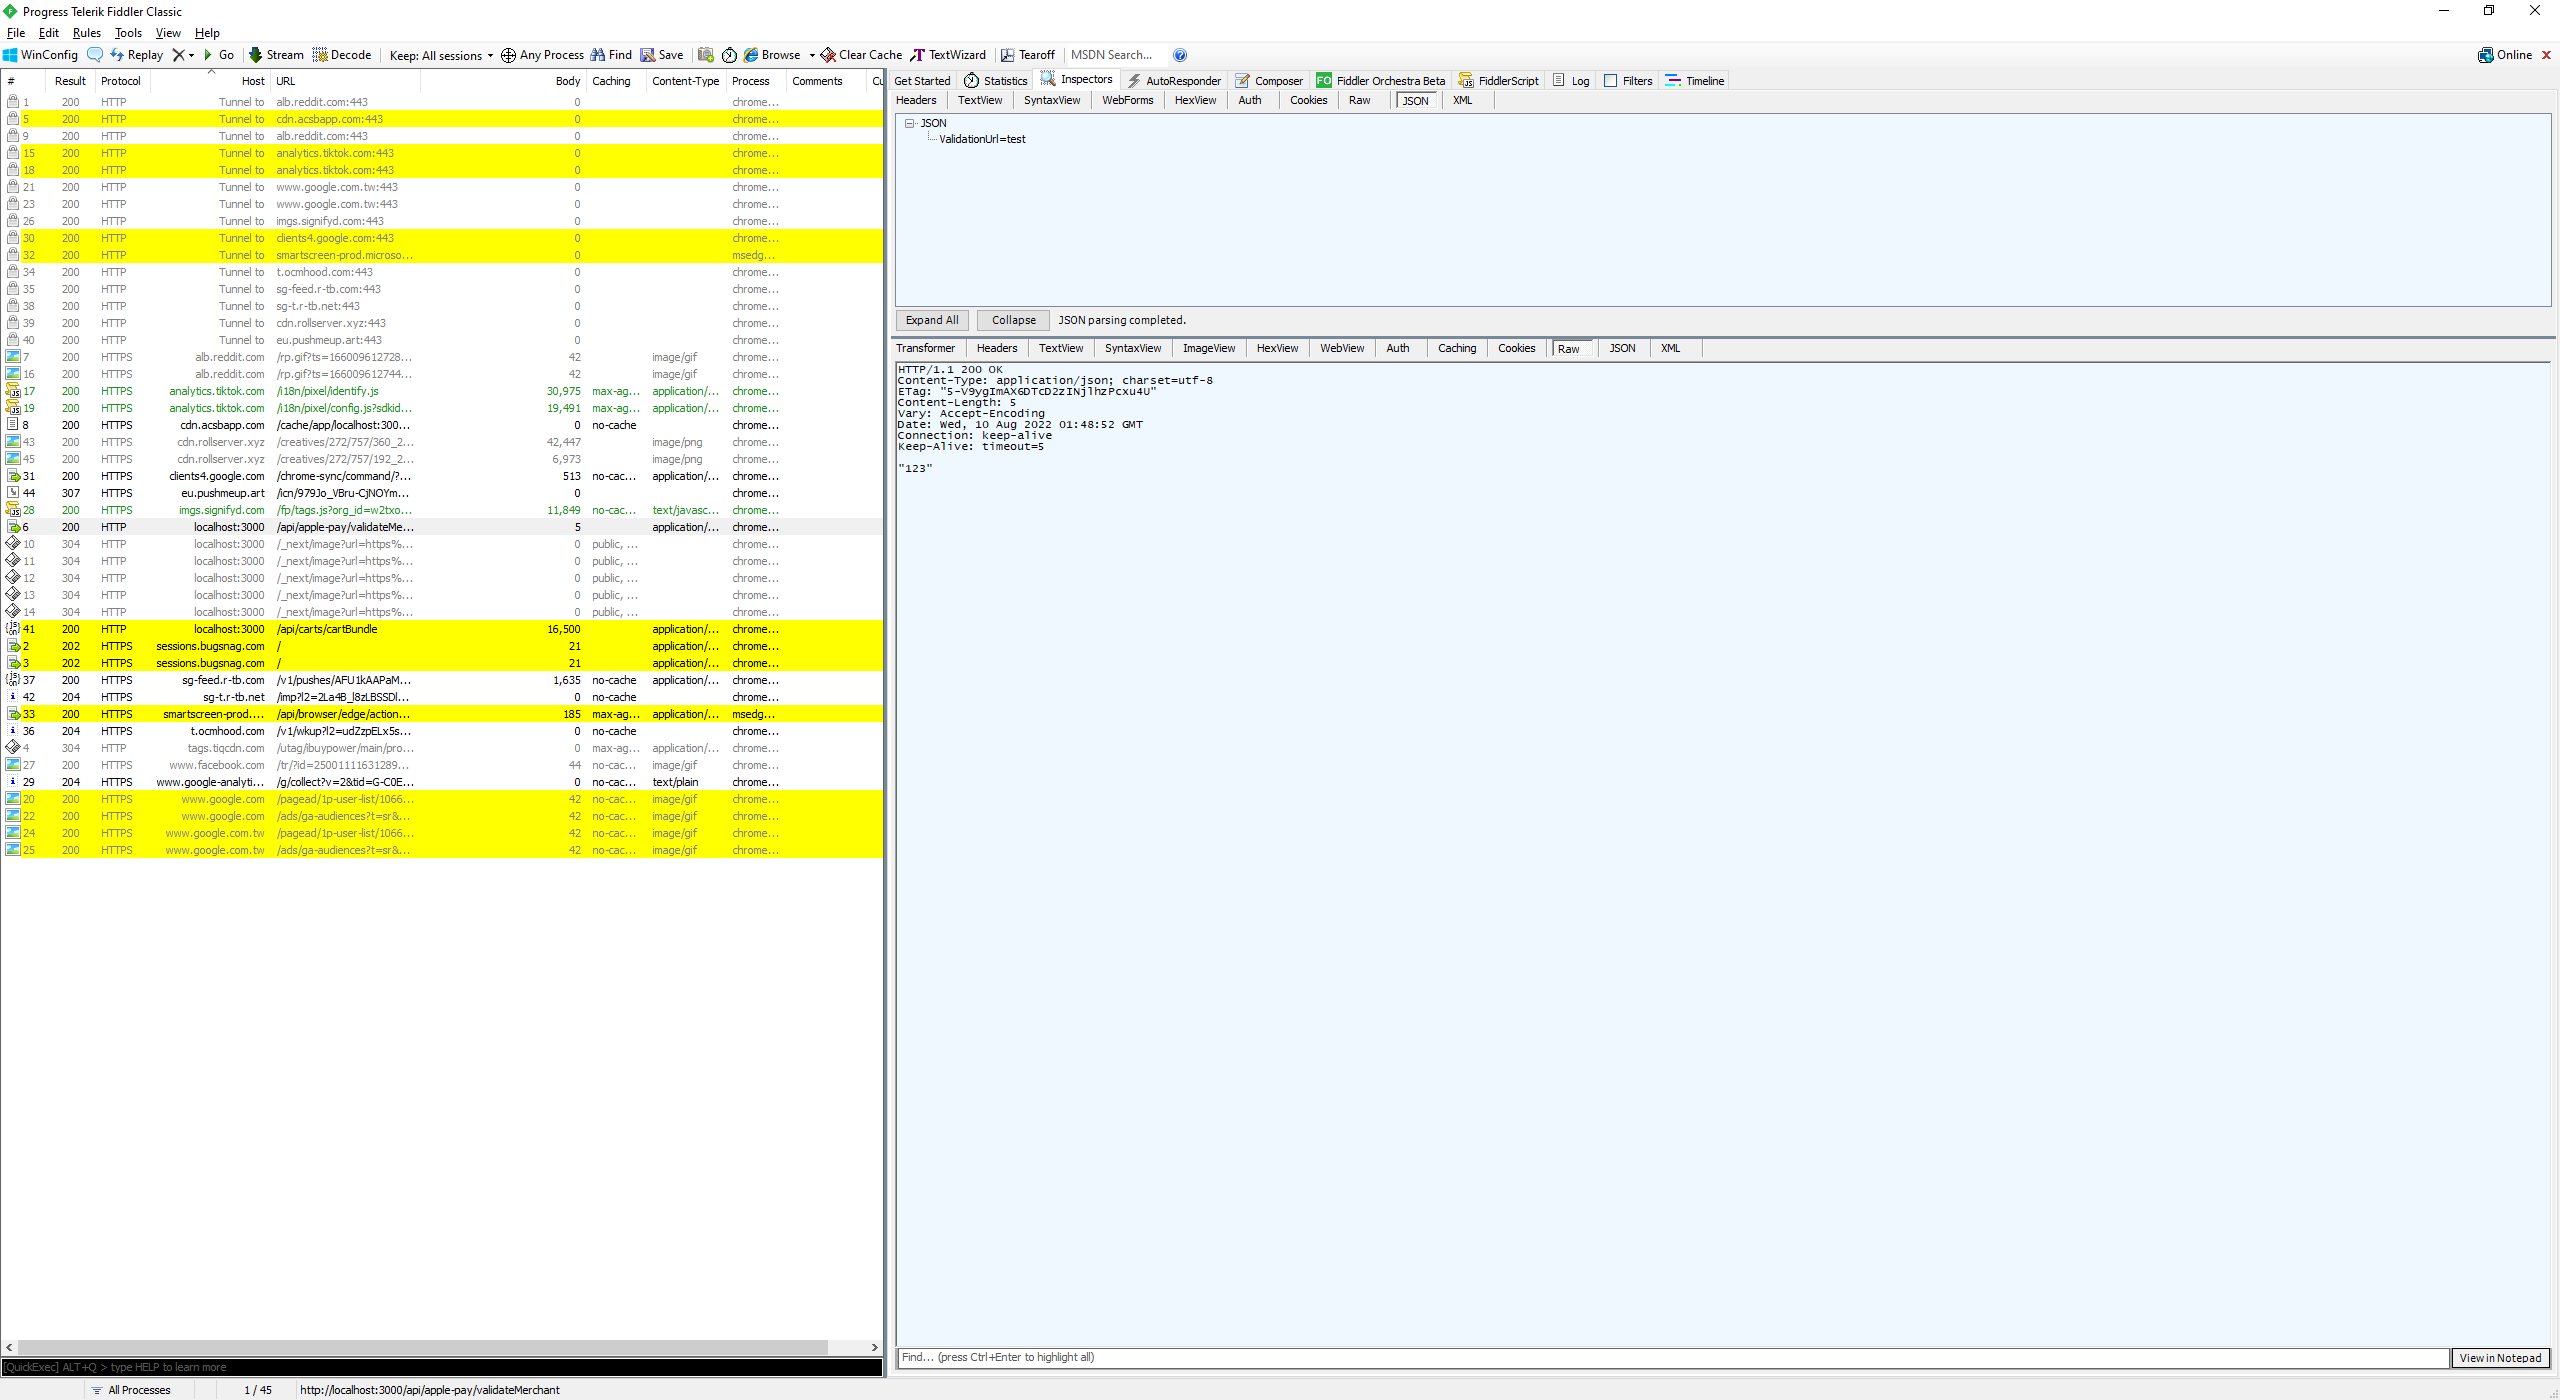This screenshot has height=1400, width=2560.
Task: Enable the Filters tab checkbox
Action: [x=1610, y=81]
